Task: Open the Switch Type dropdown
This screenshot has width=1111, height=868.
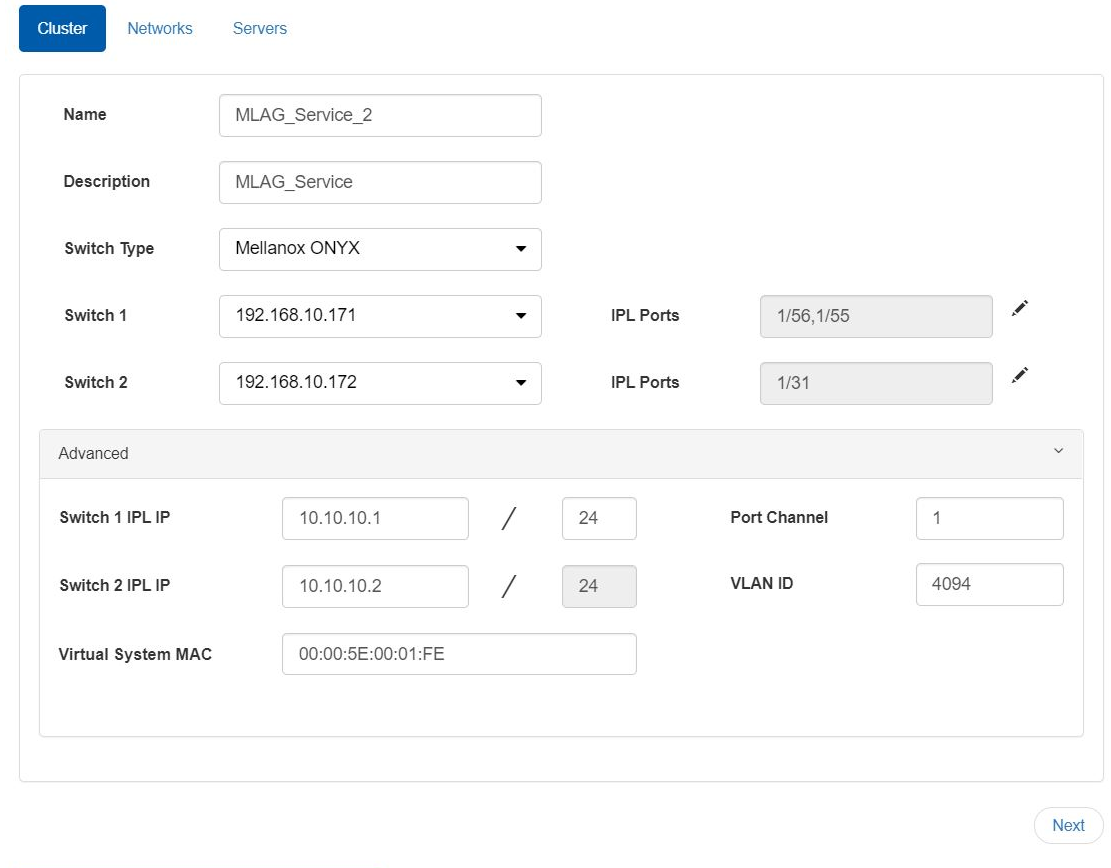Action: click(x=380, y=249)
